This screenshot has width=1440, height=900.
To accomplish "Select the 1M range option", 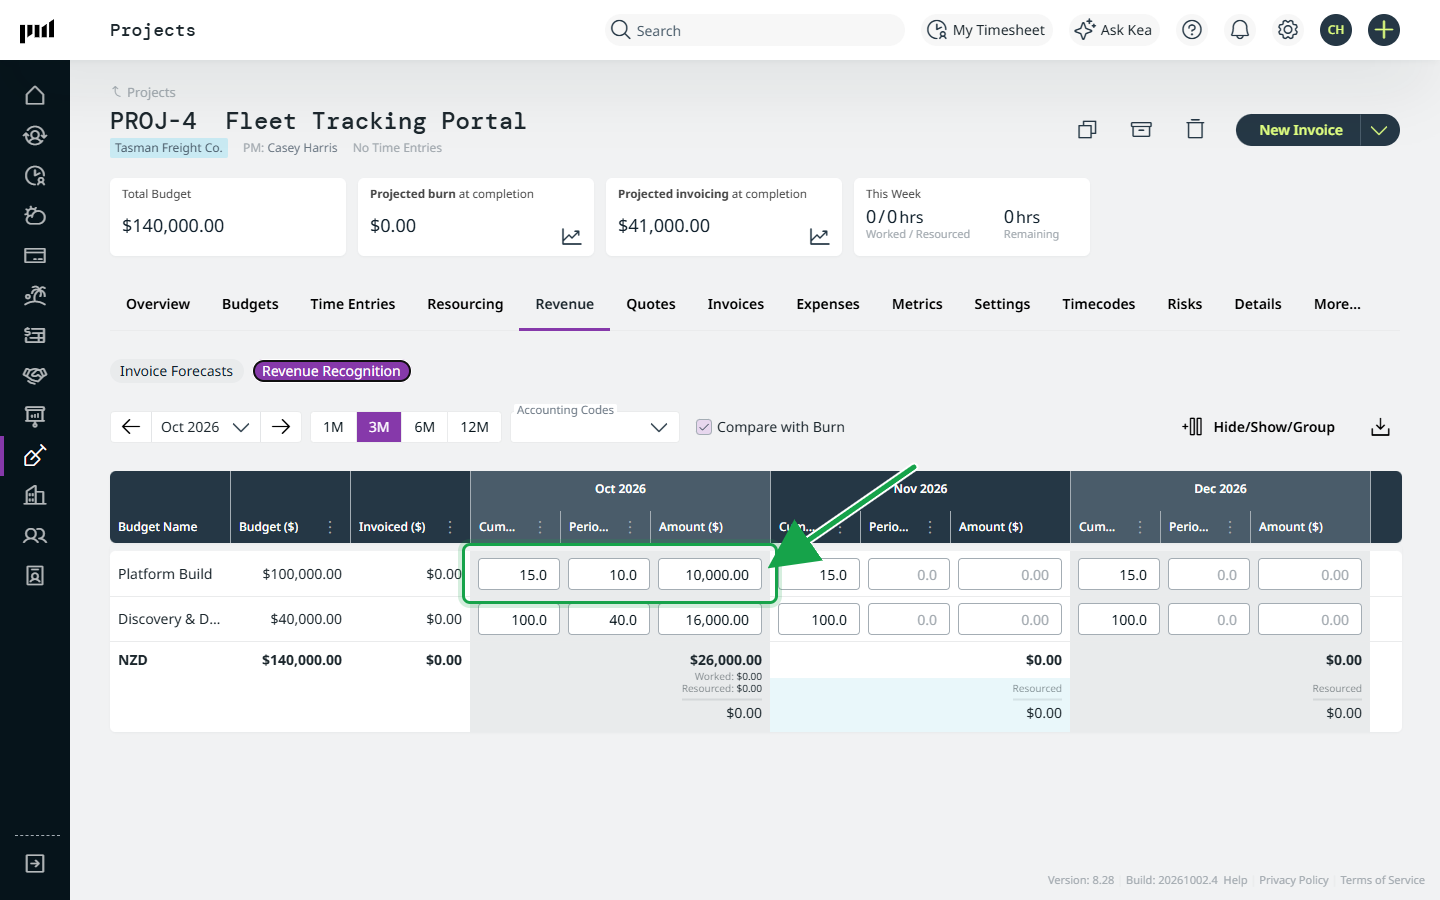I will pyautogui.click(x=333, y=427).
